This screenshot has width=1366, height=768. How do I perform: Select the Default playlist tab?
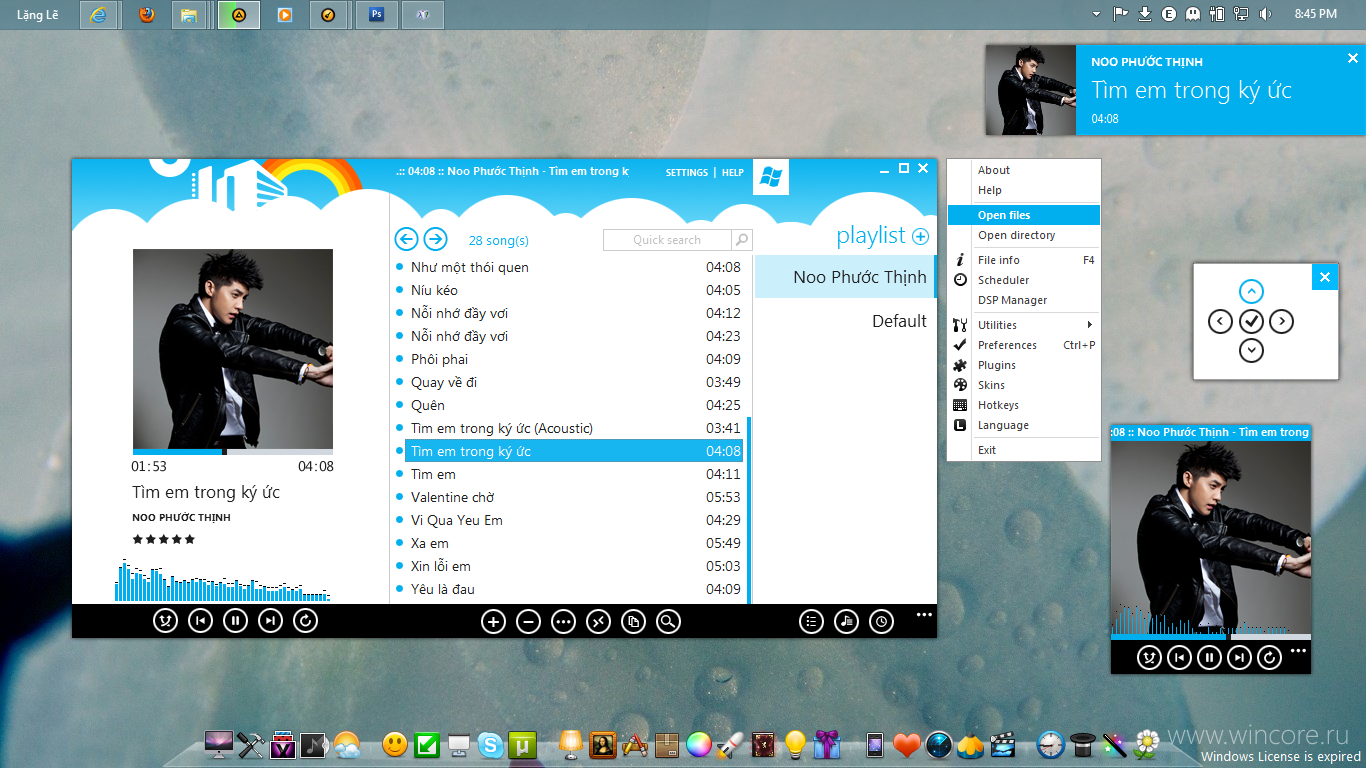pyautogui.click(x=845, y=321)
